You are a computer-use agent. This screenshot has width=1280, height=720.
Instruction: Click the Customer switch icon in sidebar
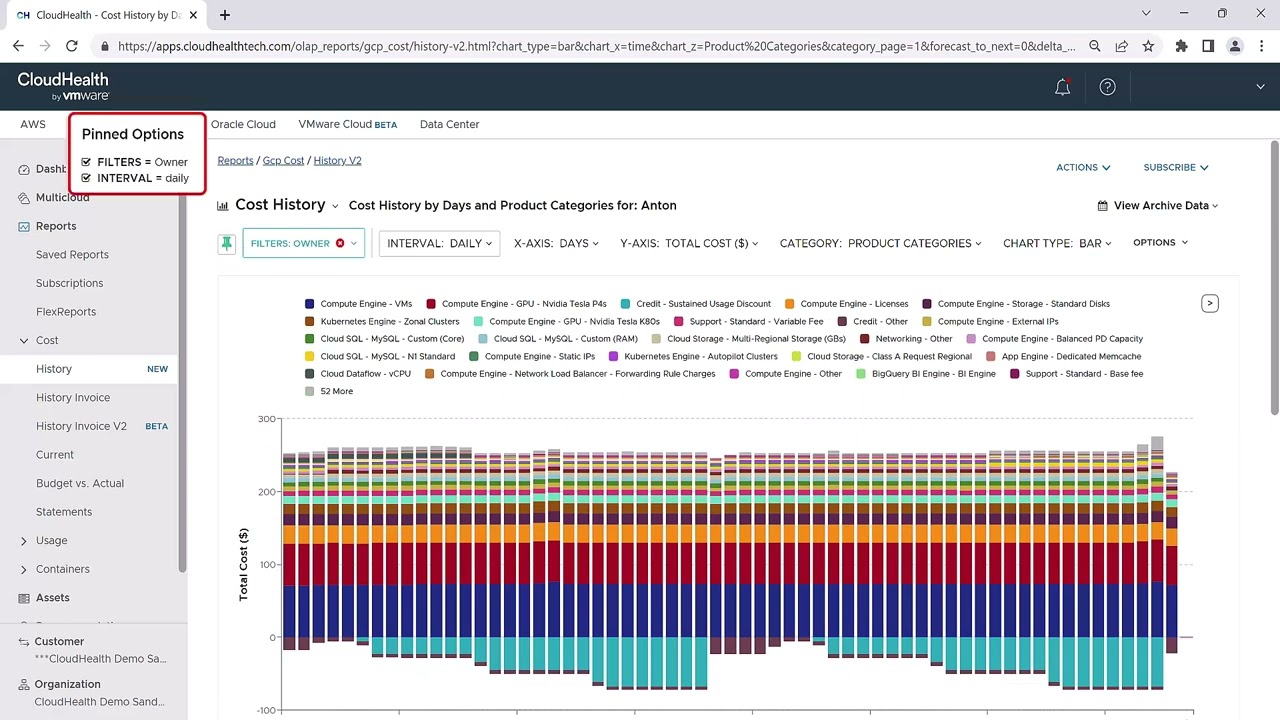24,641
